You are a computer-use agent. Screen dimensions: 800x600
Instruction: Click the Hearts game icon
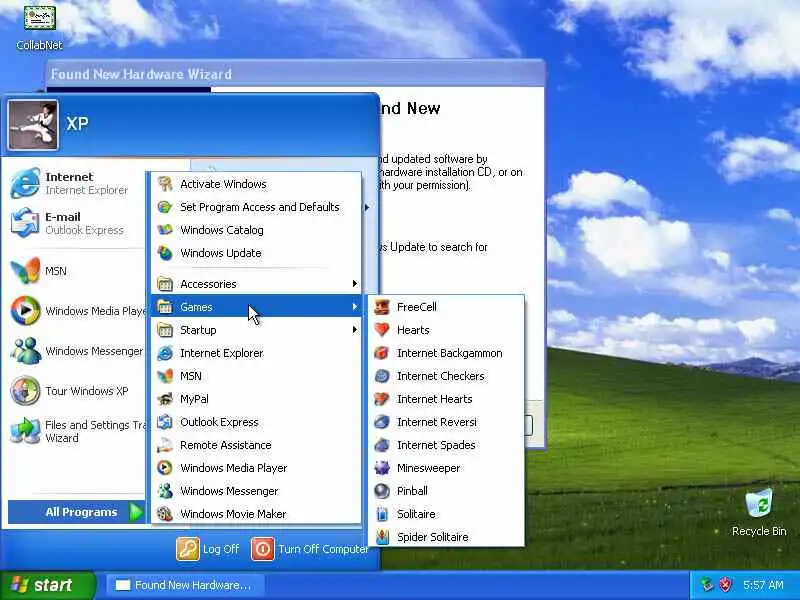(382, 330)
